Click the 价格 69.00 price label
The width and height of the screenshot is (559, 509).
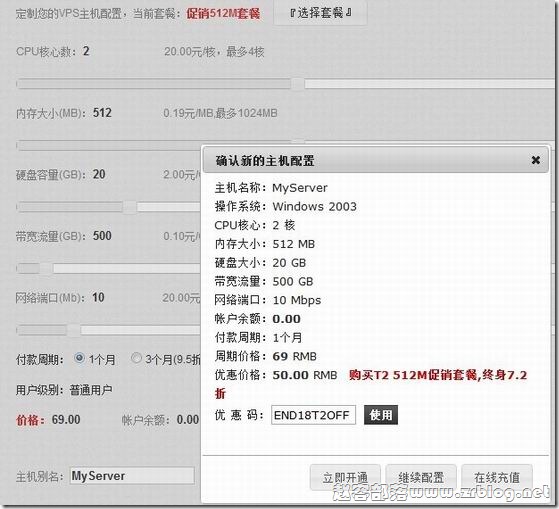click(48, 420)
